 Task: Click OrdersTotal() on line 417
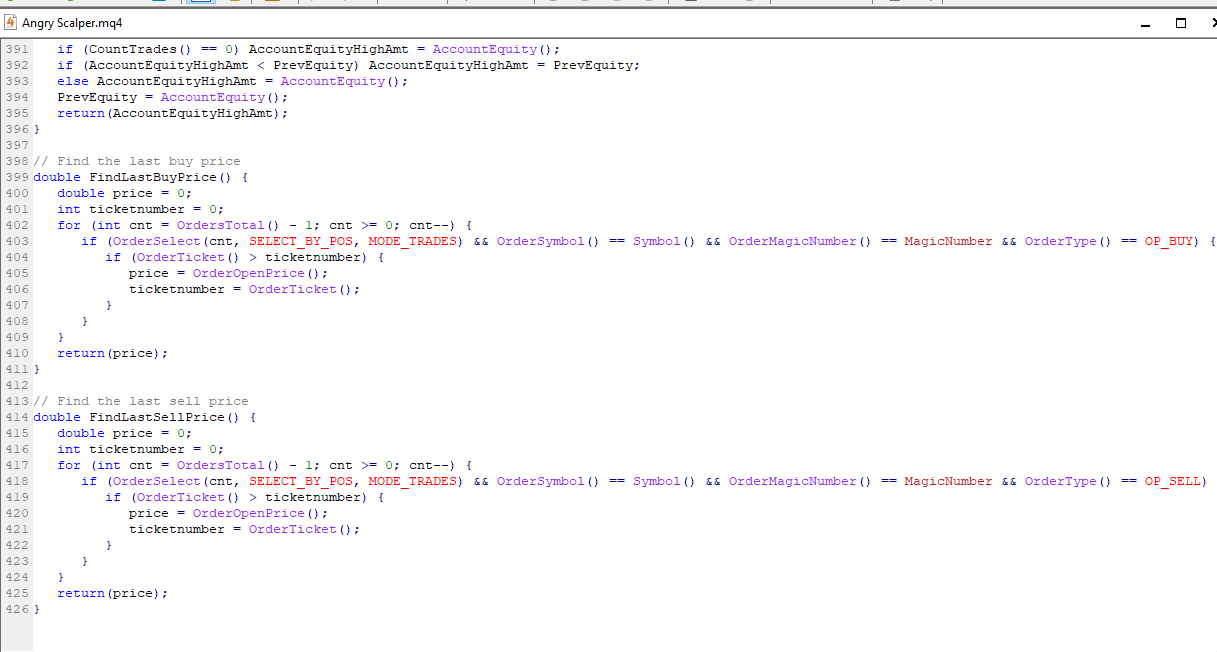coord(220,465)
